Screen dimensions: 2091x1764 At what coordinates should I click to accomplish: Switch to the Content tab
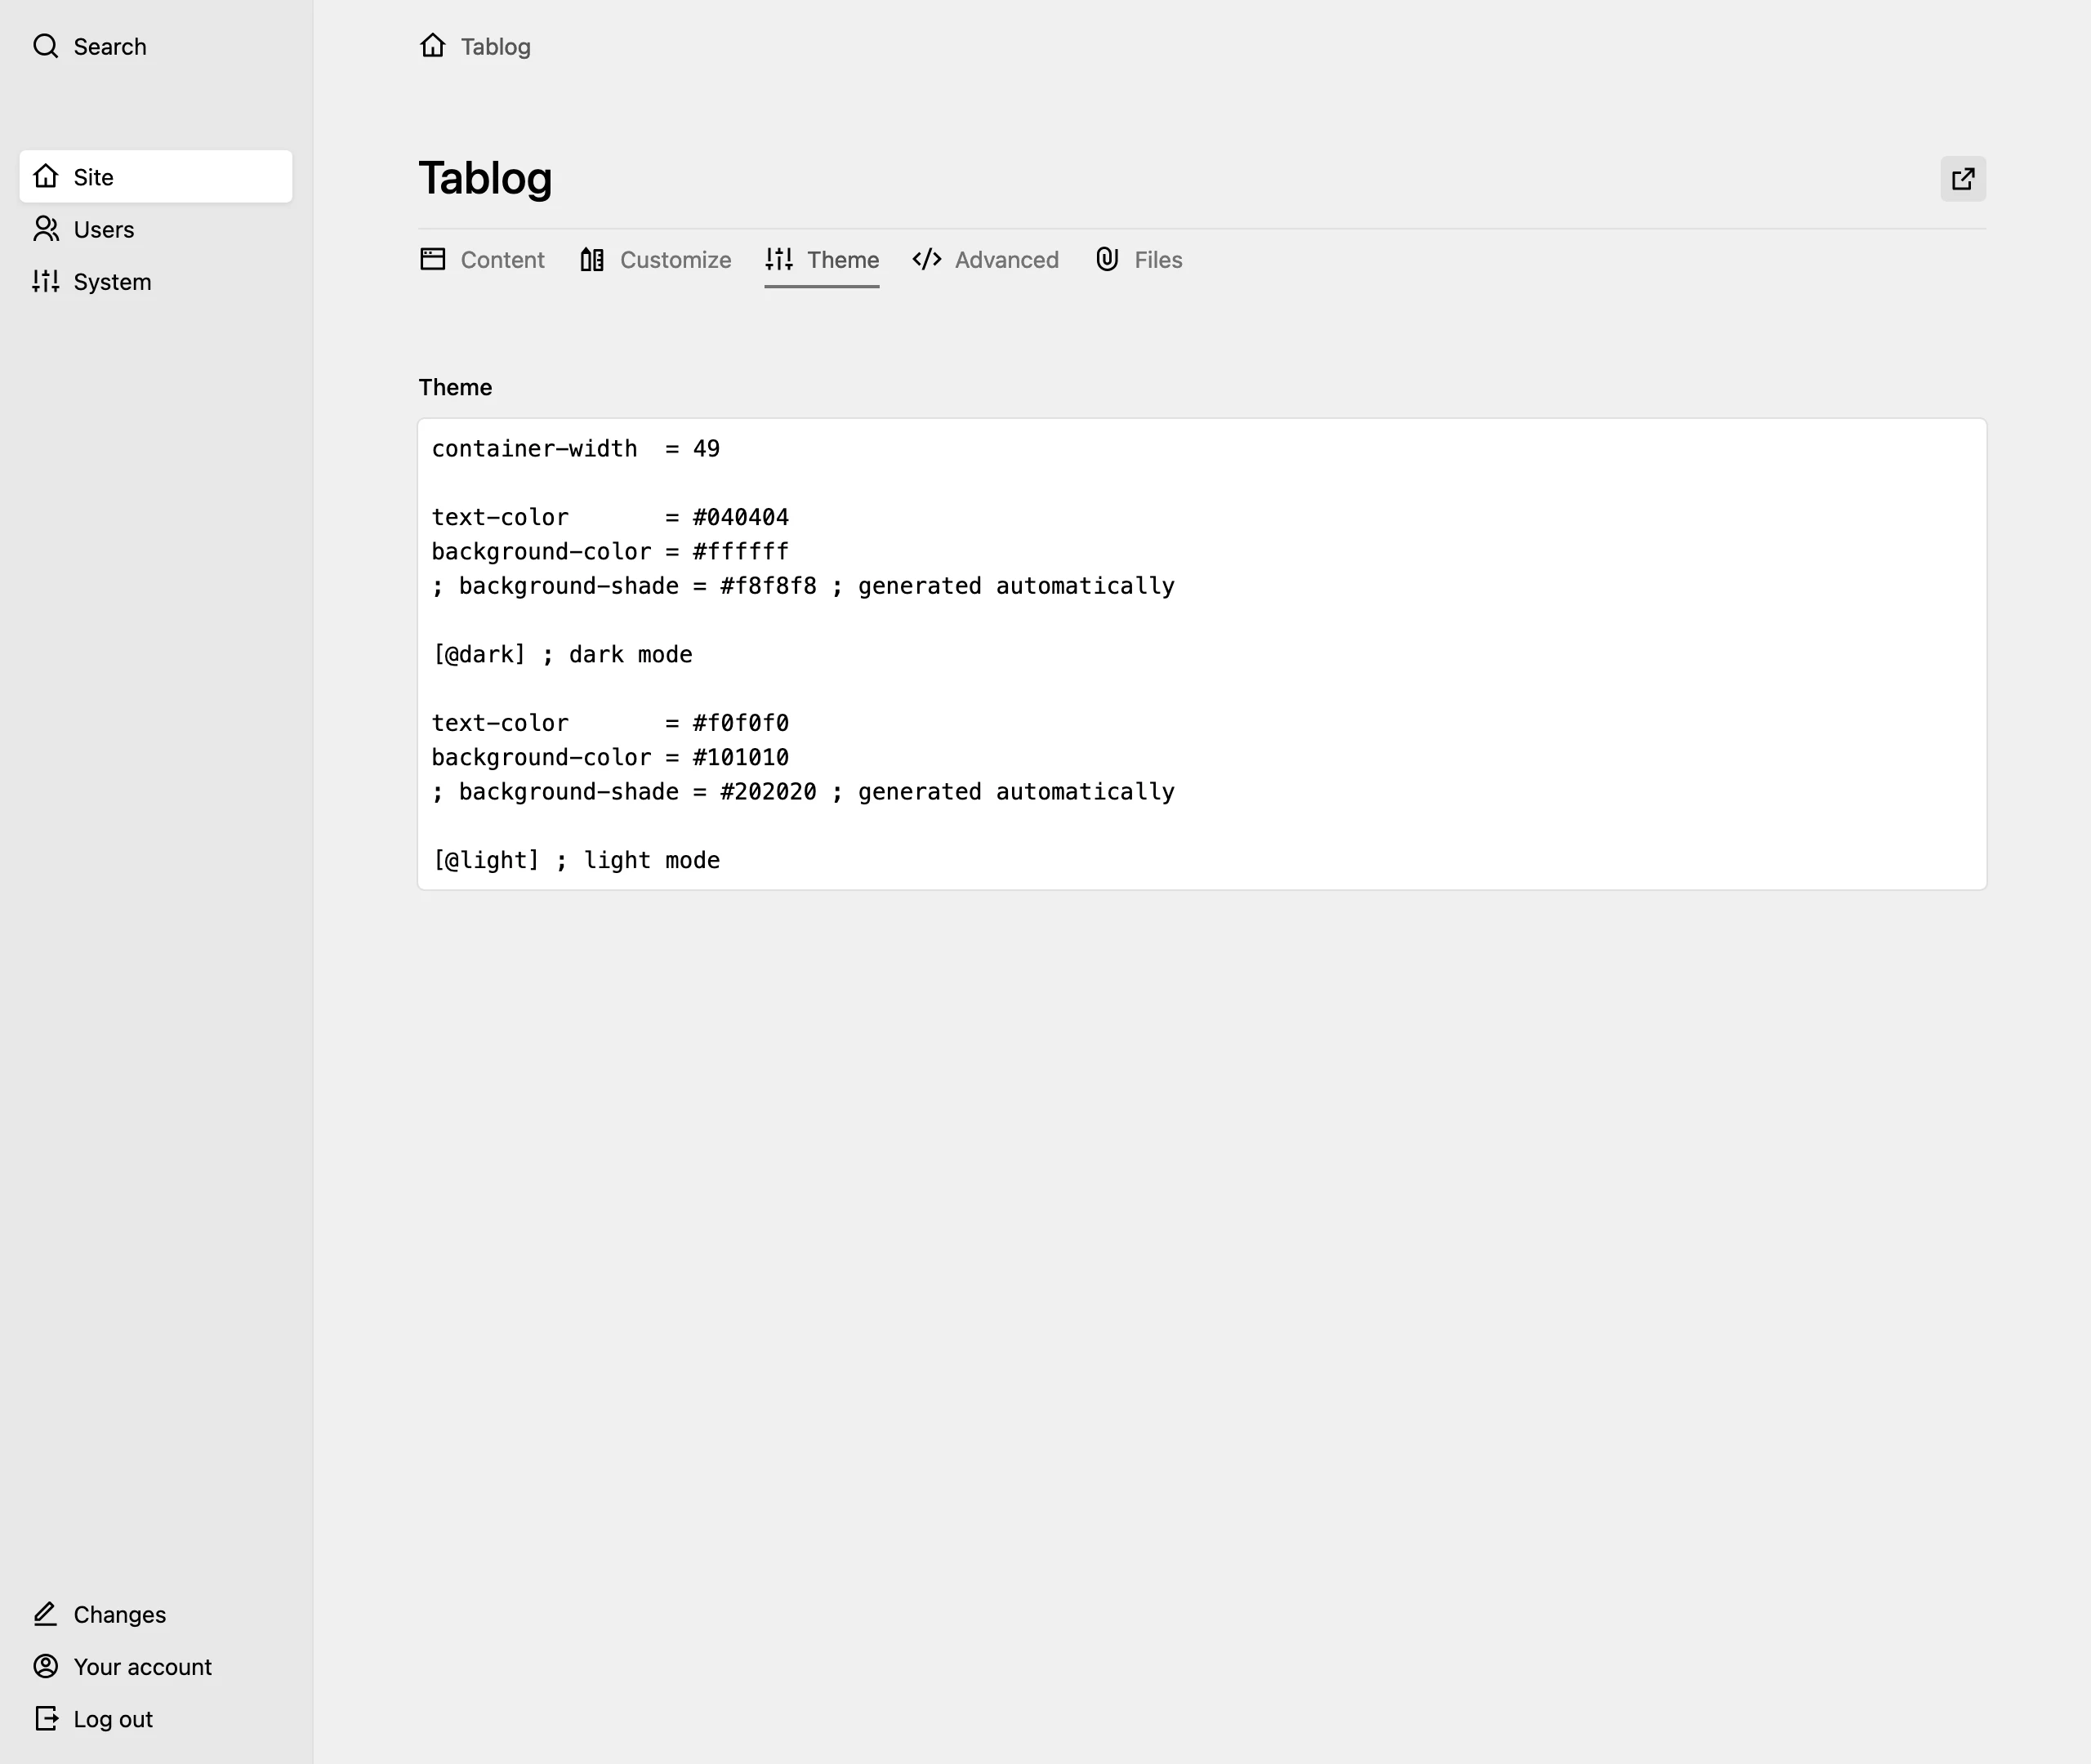pos(501,260)
